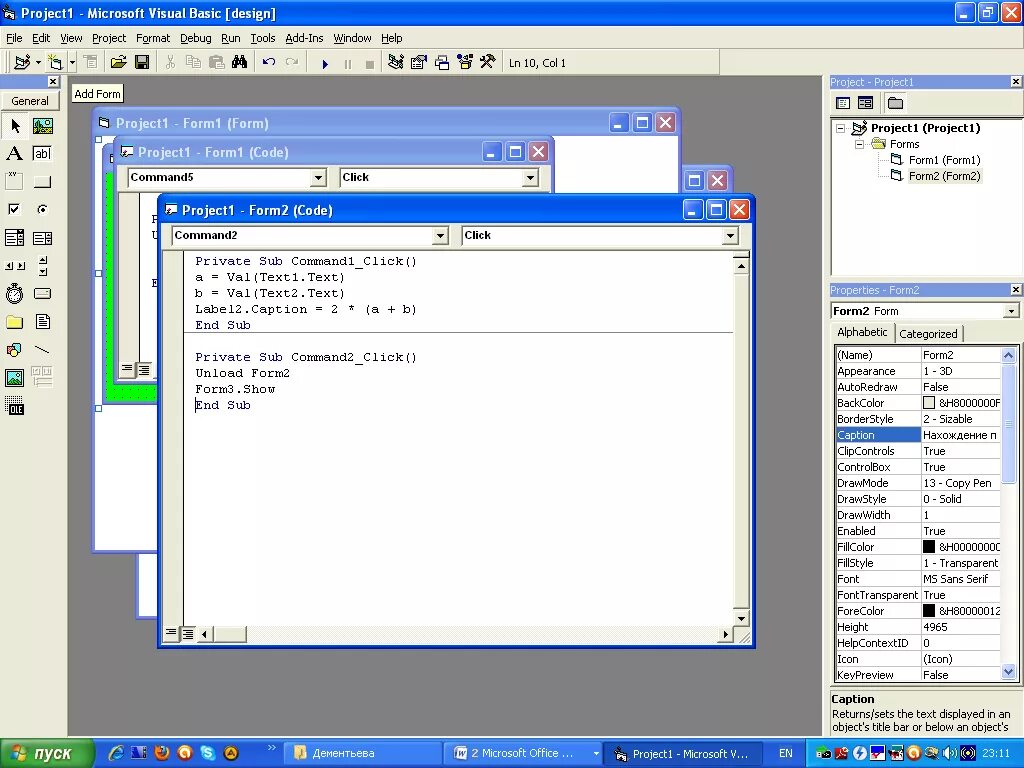Viewport: 1024px width, 768px height.
Task: Start the program with the Run arrow
Action: [325, 63]
